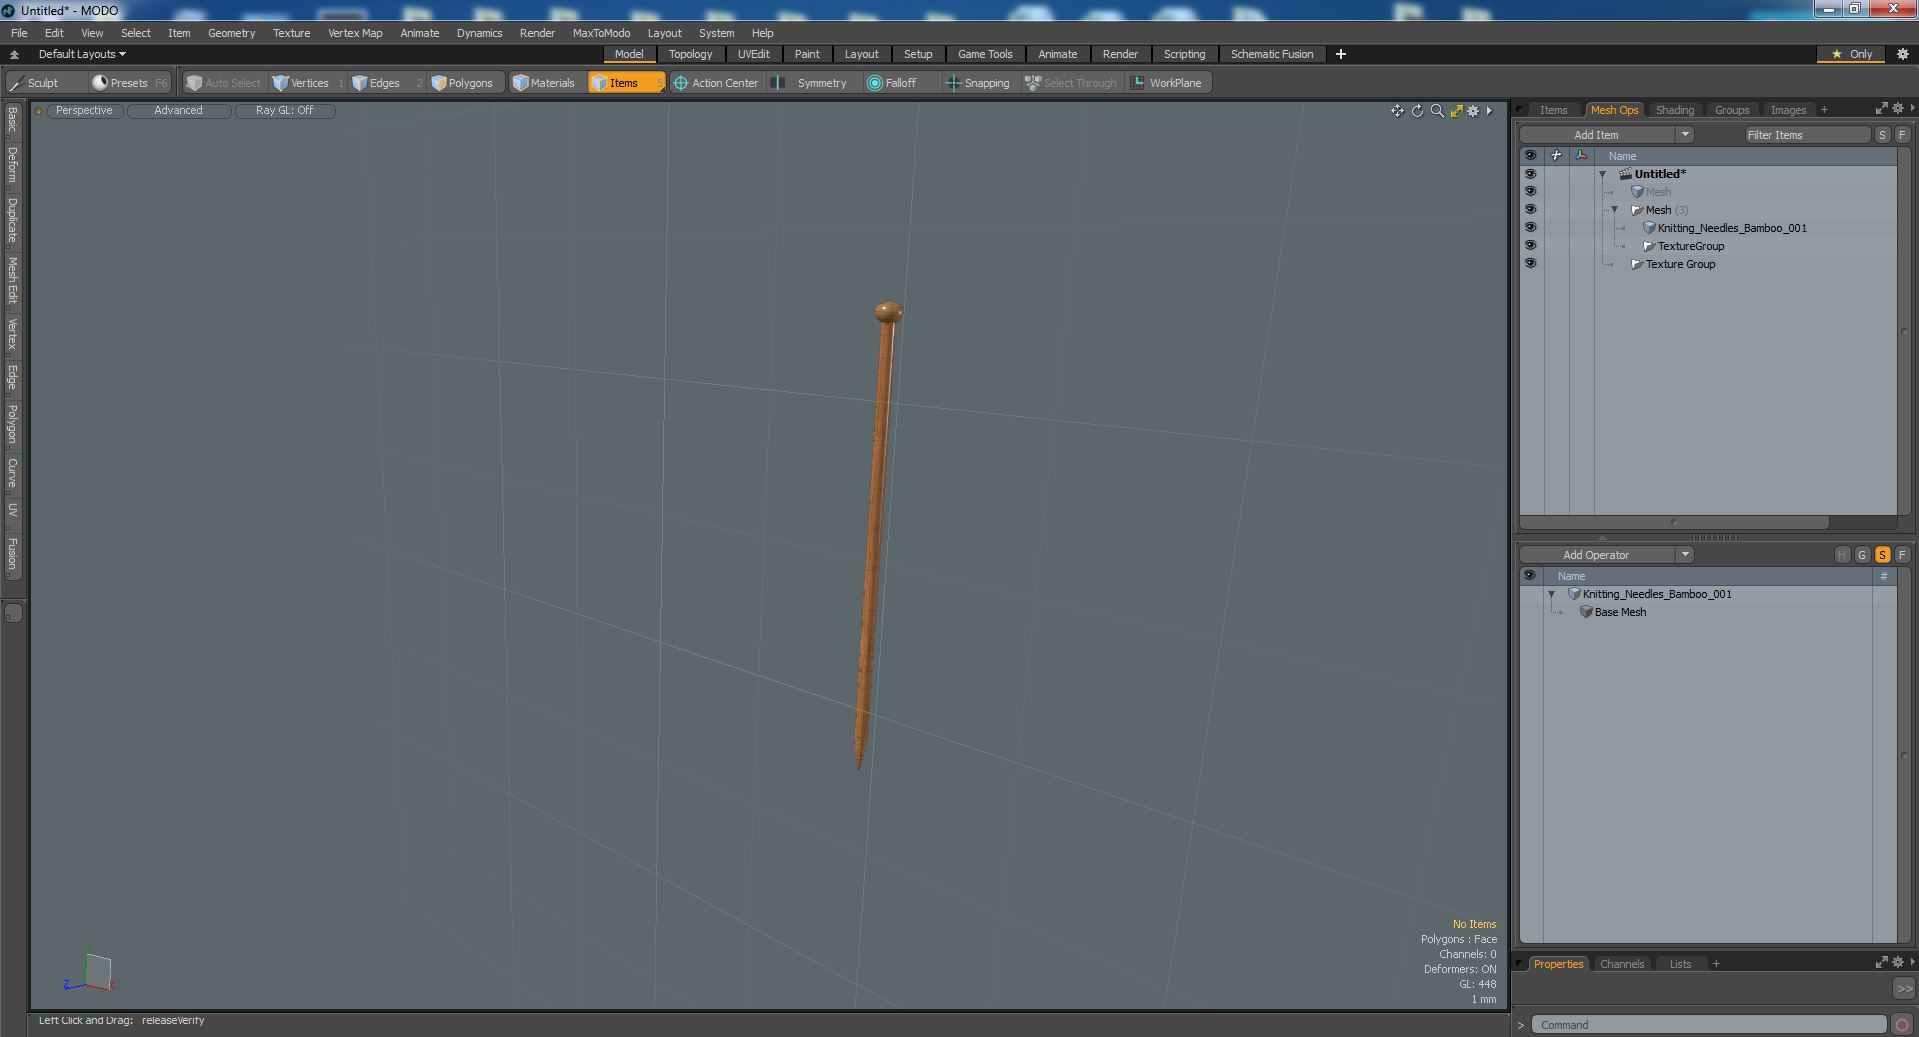The width and height of the screenshot is (1919, 1037).
Task: Select the Base Mesh operator row
Action: (1708, 612)
